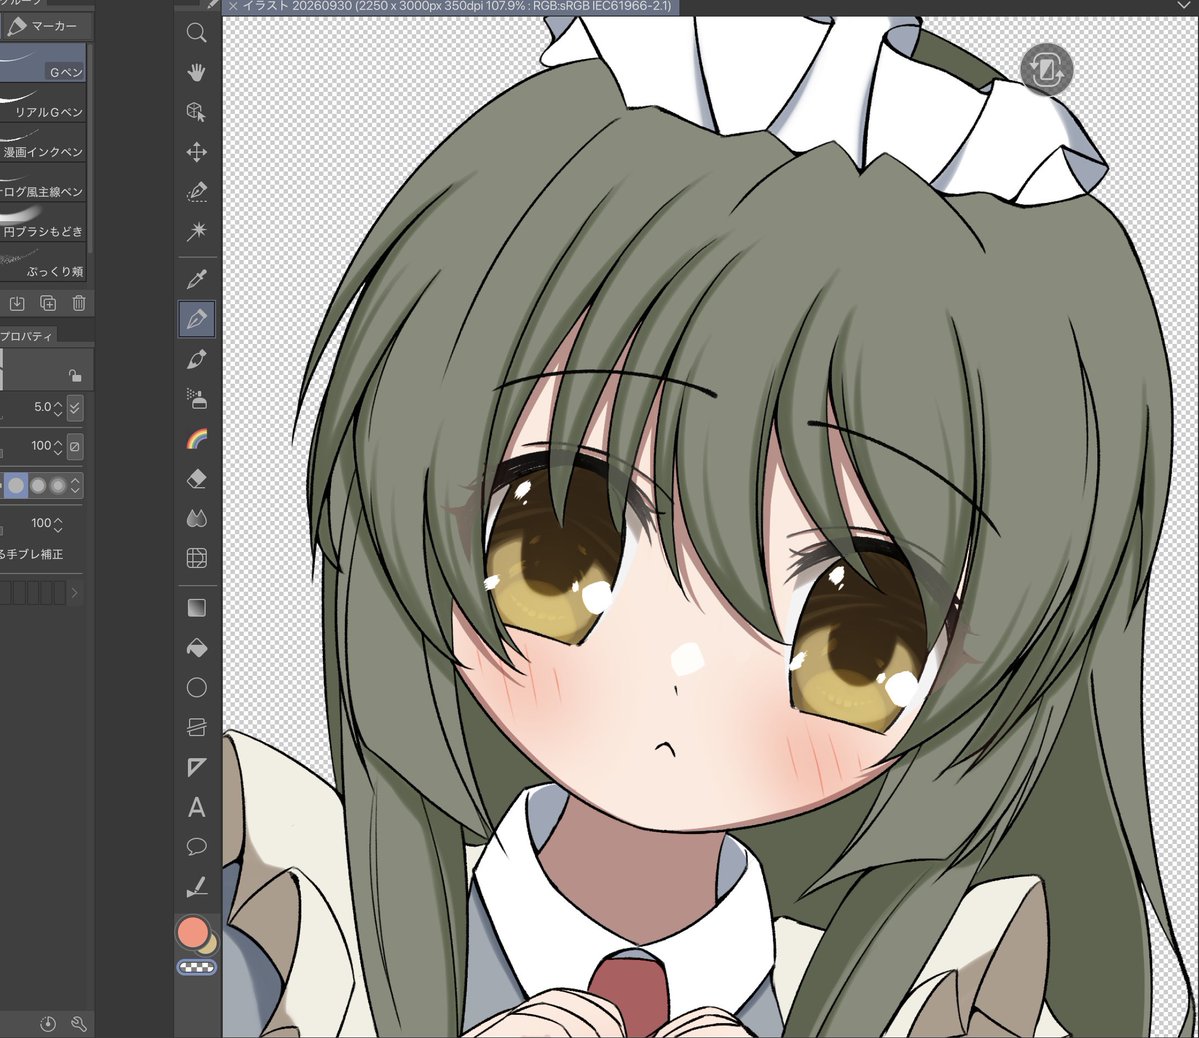Viewport: 1199px width, 1038px height.
Task: Select the Fill bucket tool
Action: pyautogui.click(x=197, y=647)
